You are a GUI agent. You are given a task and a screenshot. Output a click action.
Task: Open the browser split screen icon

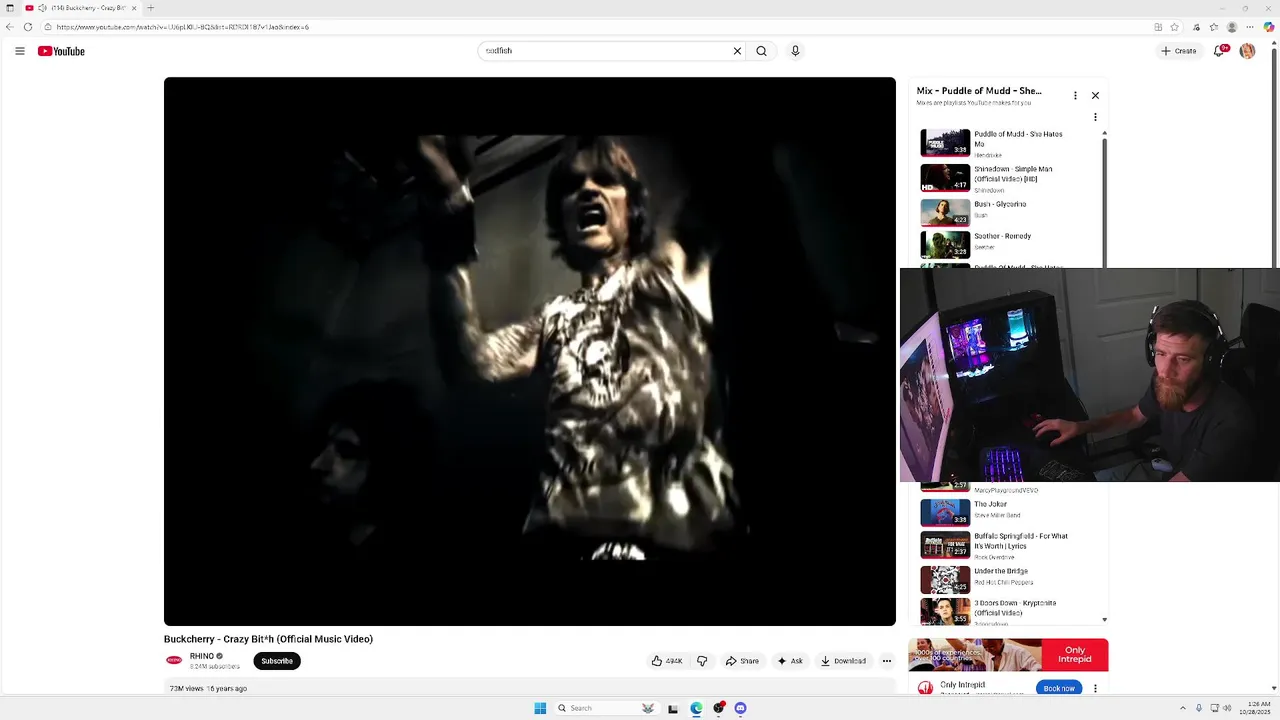click(x=1158, y=27)
